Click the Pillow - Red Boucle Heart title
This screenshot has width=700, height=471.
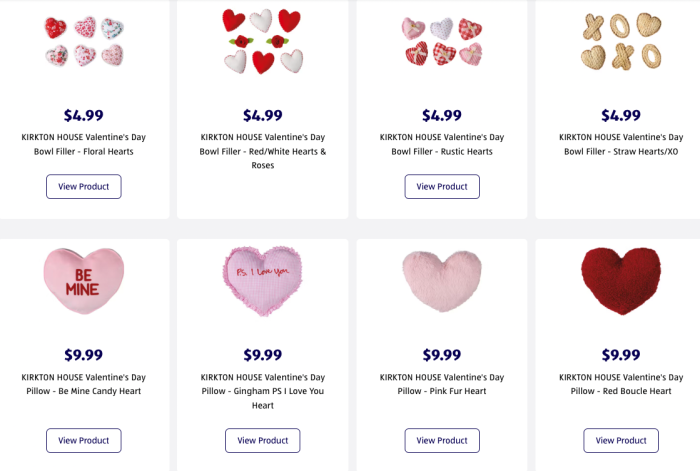[x=621, y=384]
